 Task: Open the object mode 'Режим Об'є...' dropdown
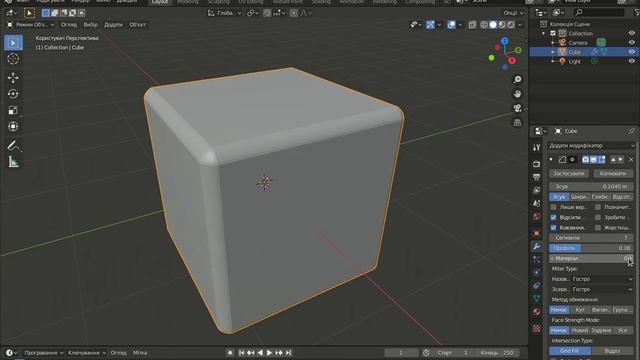31,25
